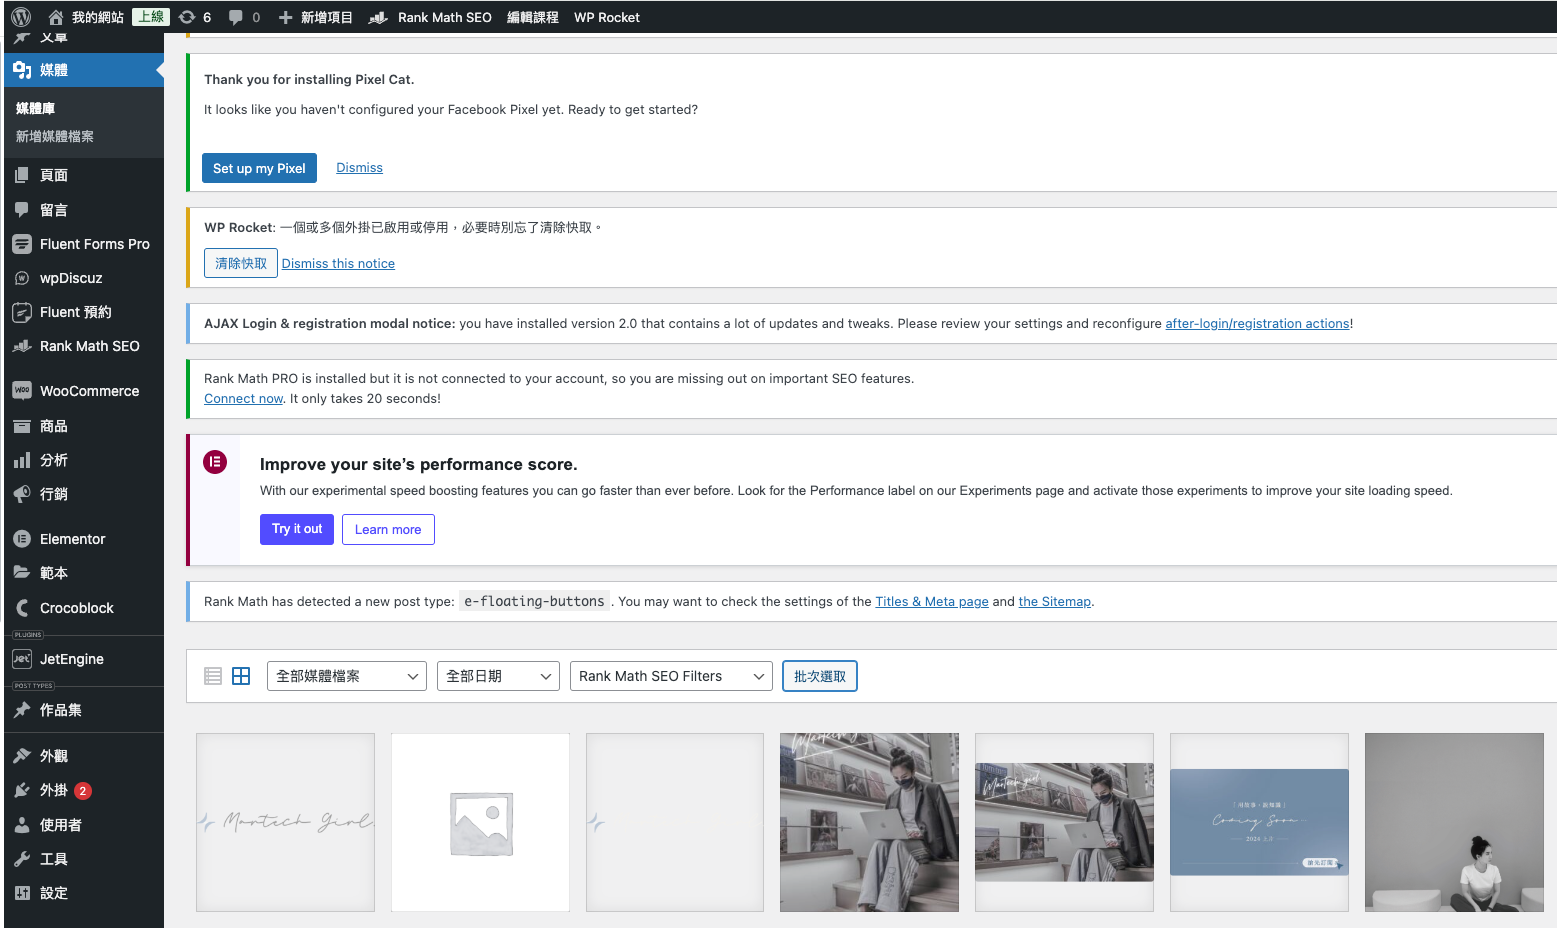Select 新增媒體檔案 submenu item
This screenshot has height=928, width=1557.
click(x=55, y=137)
